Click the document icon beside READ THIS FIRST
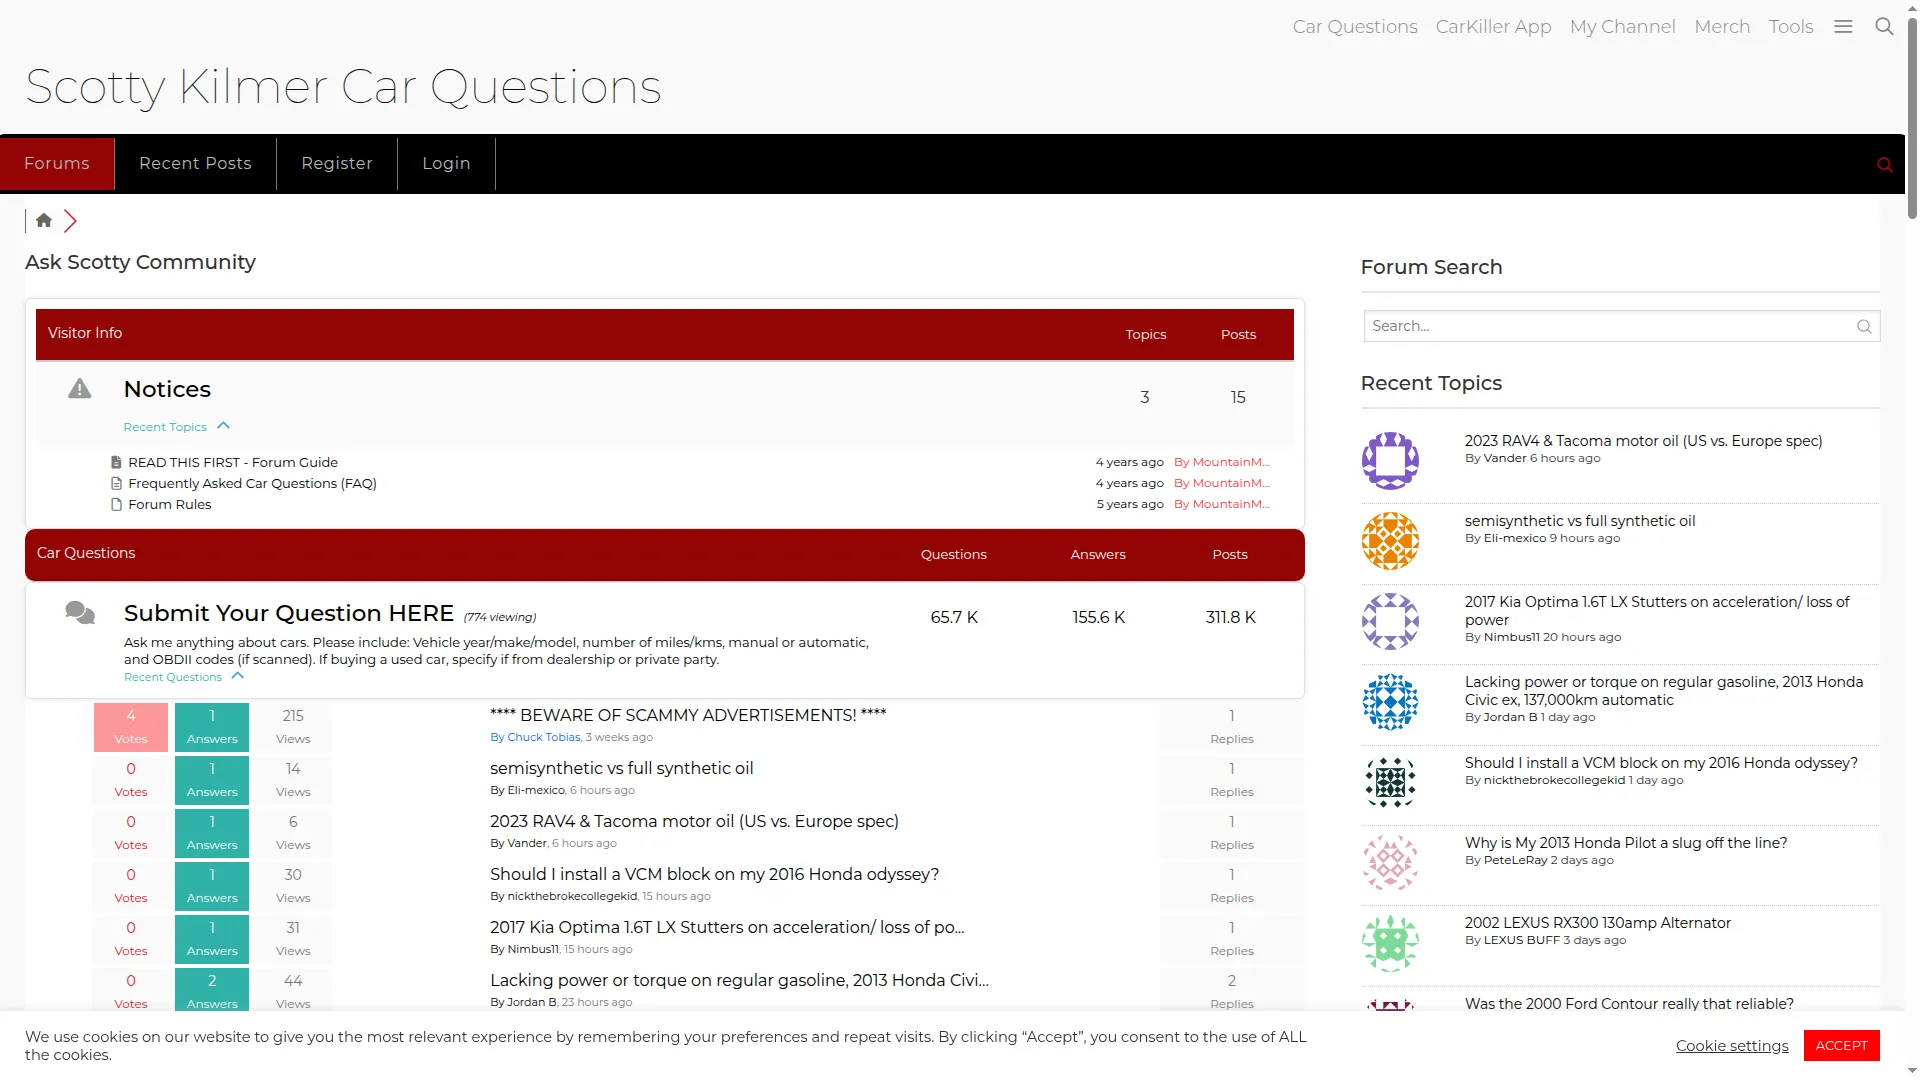Viewport: 1920px width, 1080px height. pyautogui.click(x=116, y=463)
